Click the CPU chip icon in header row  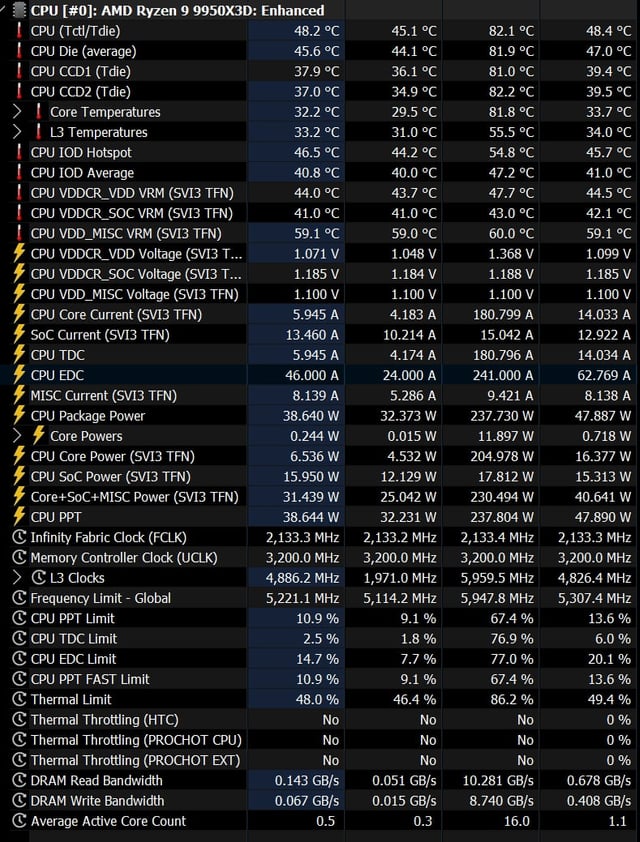pyautogui.click(x=19, y=10)
